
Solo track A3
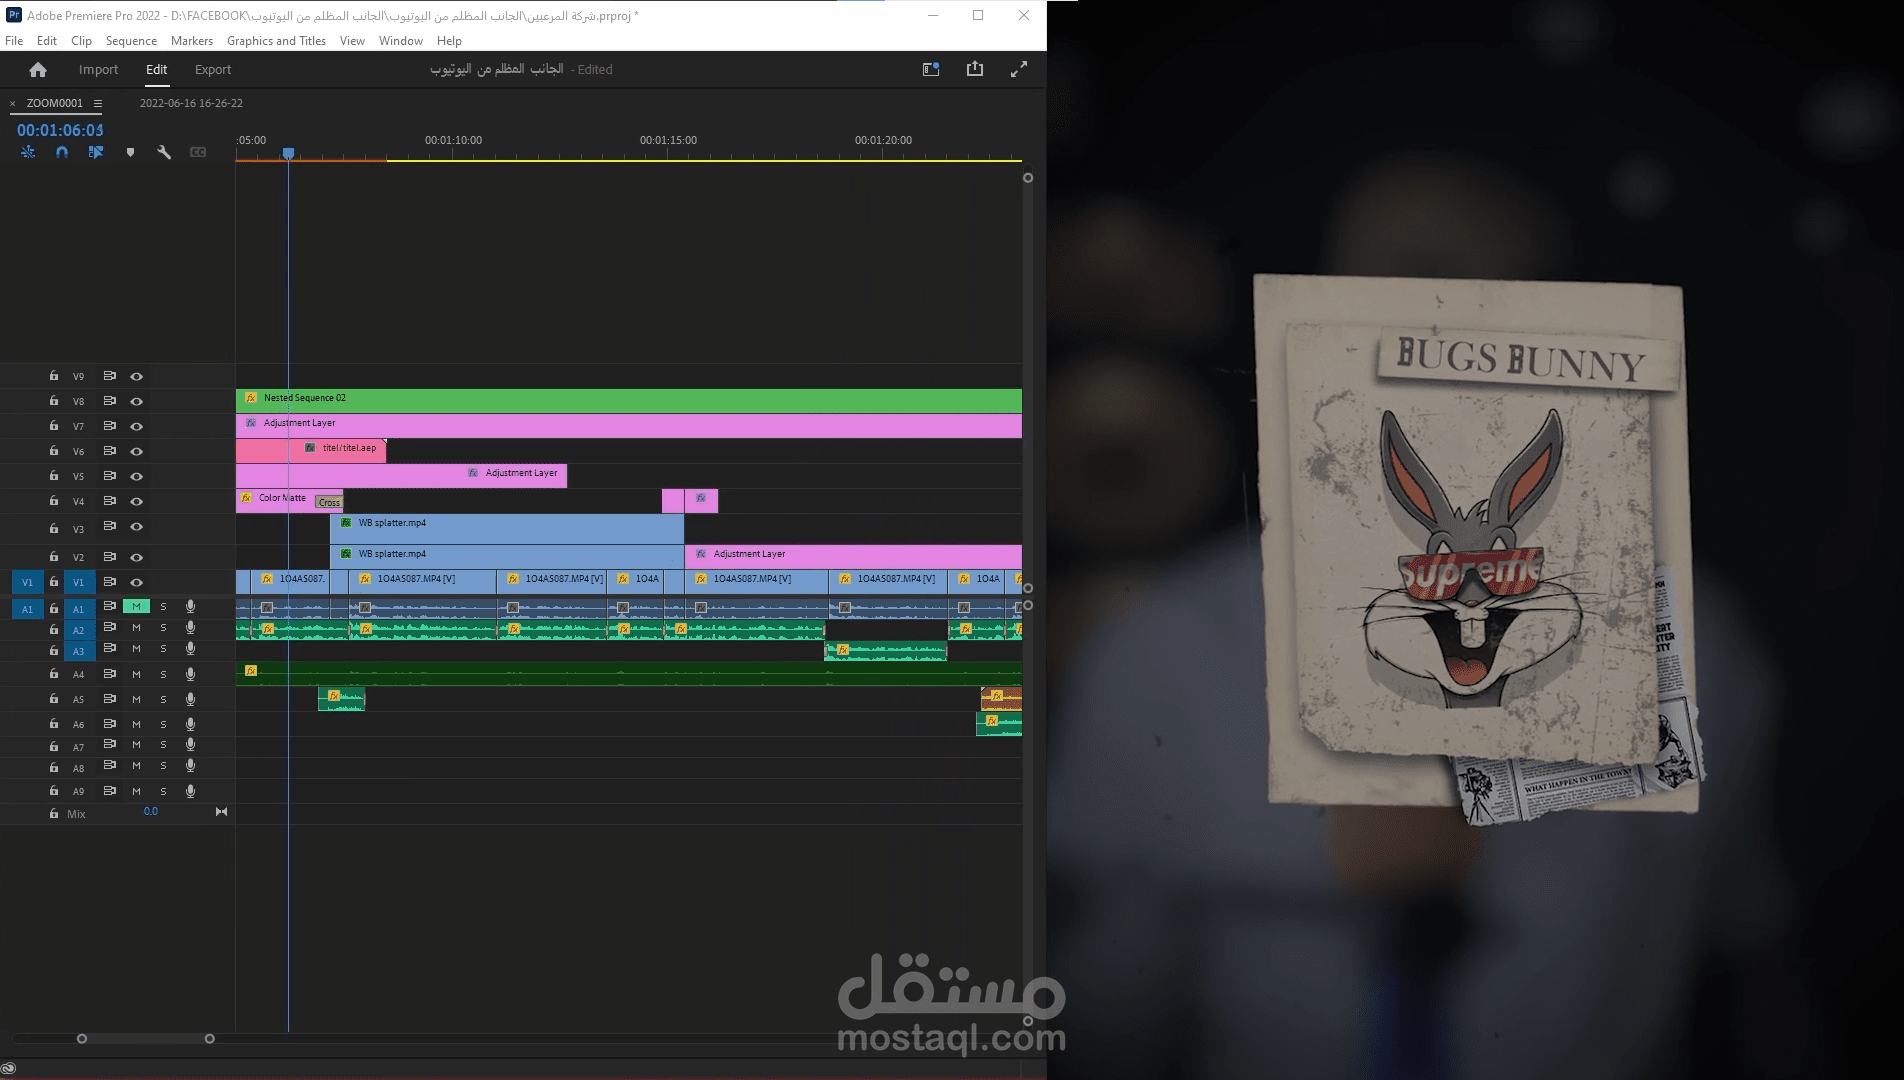click(163, 649)
